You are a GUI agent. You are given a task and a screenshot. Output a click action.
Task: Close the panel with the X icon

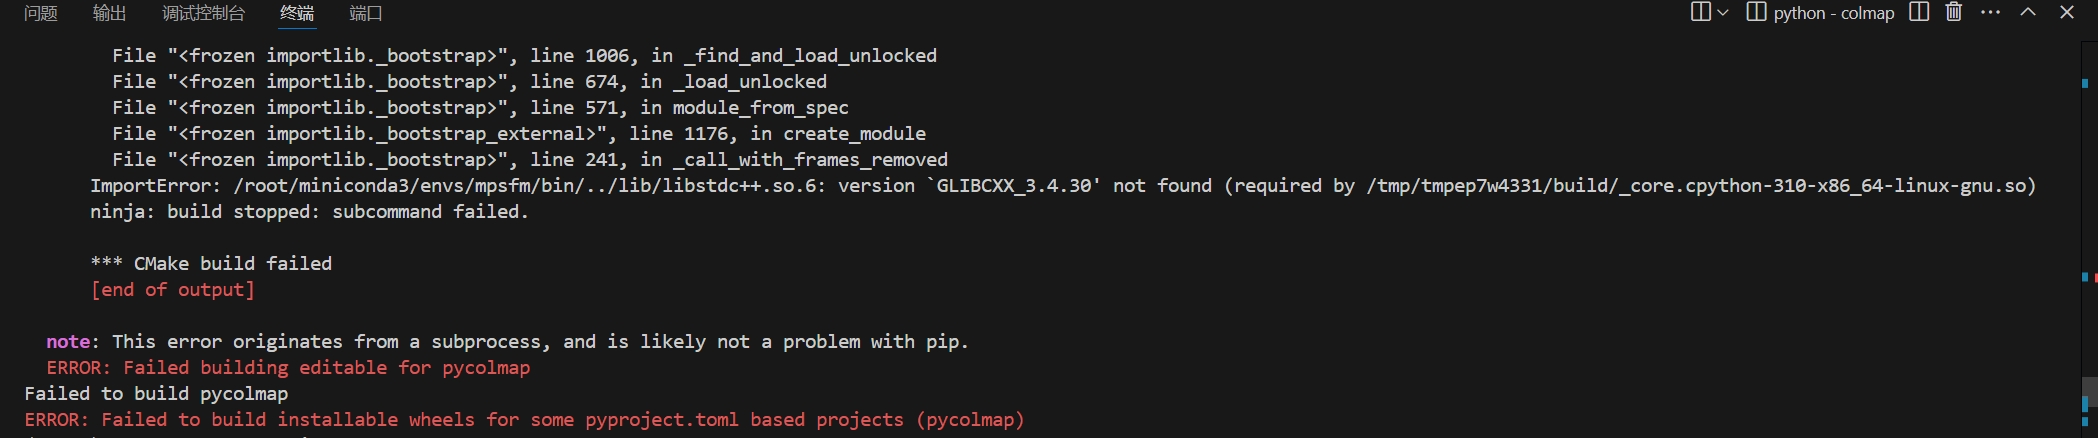click(2067, 12)
